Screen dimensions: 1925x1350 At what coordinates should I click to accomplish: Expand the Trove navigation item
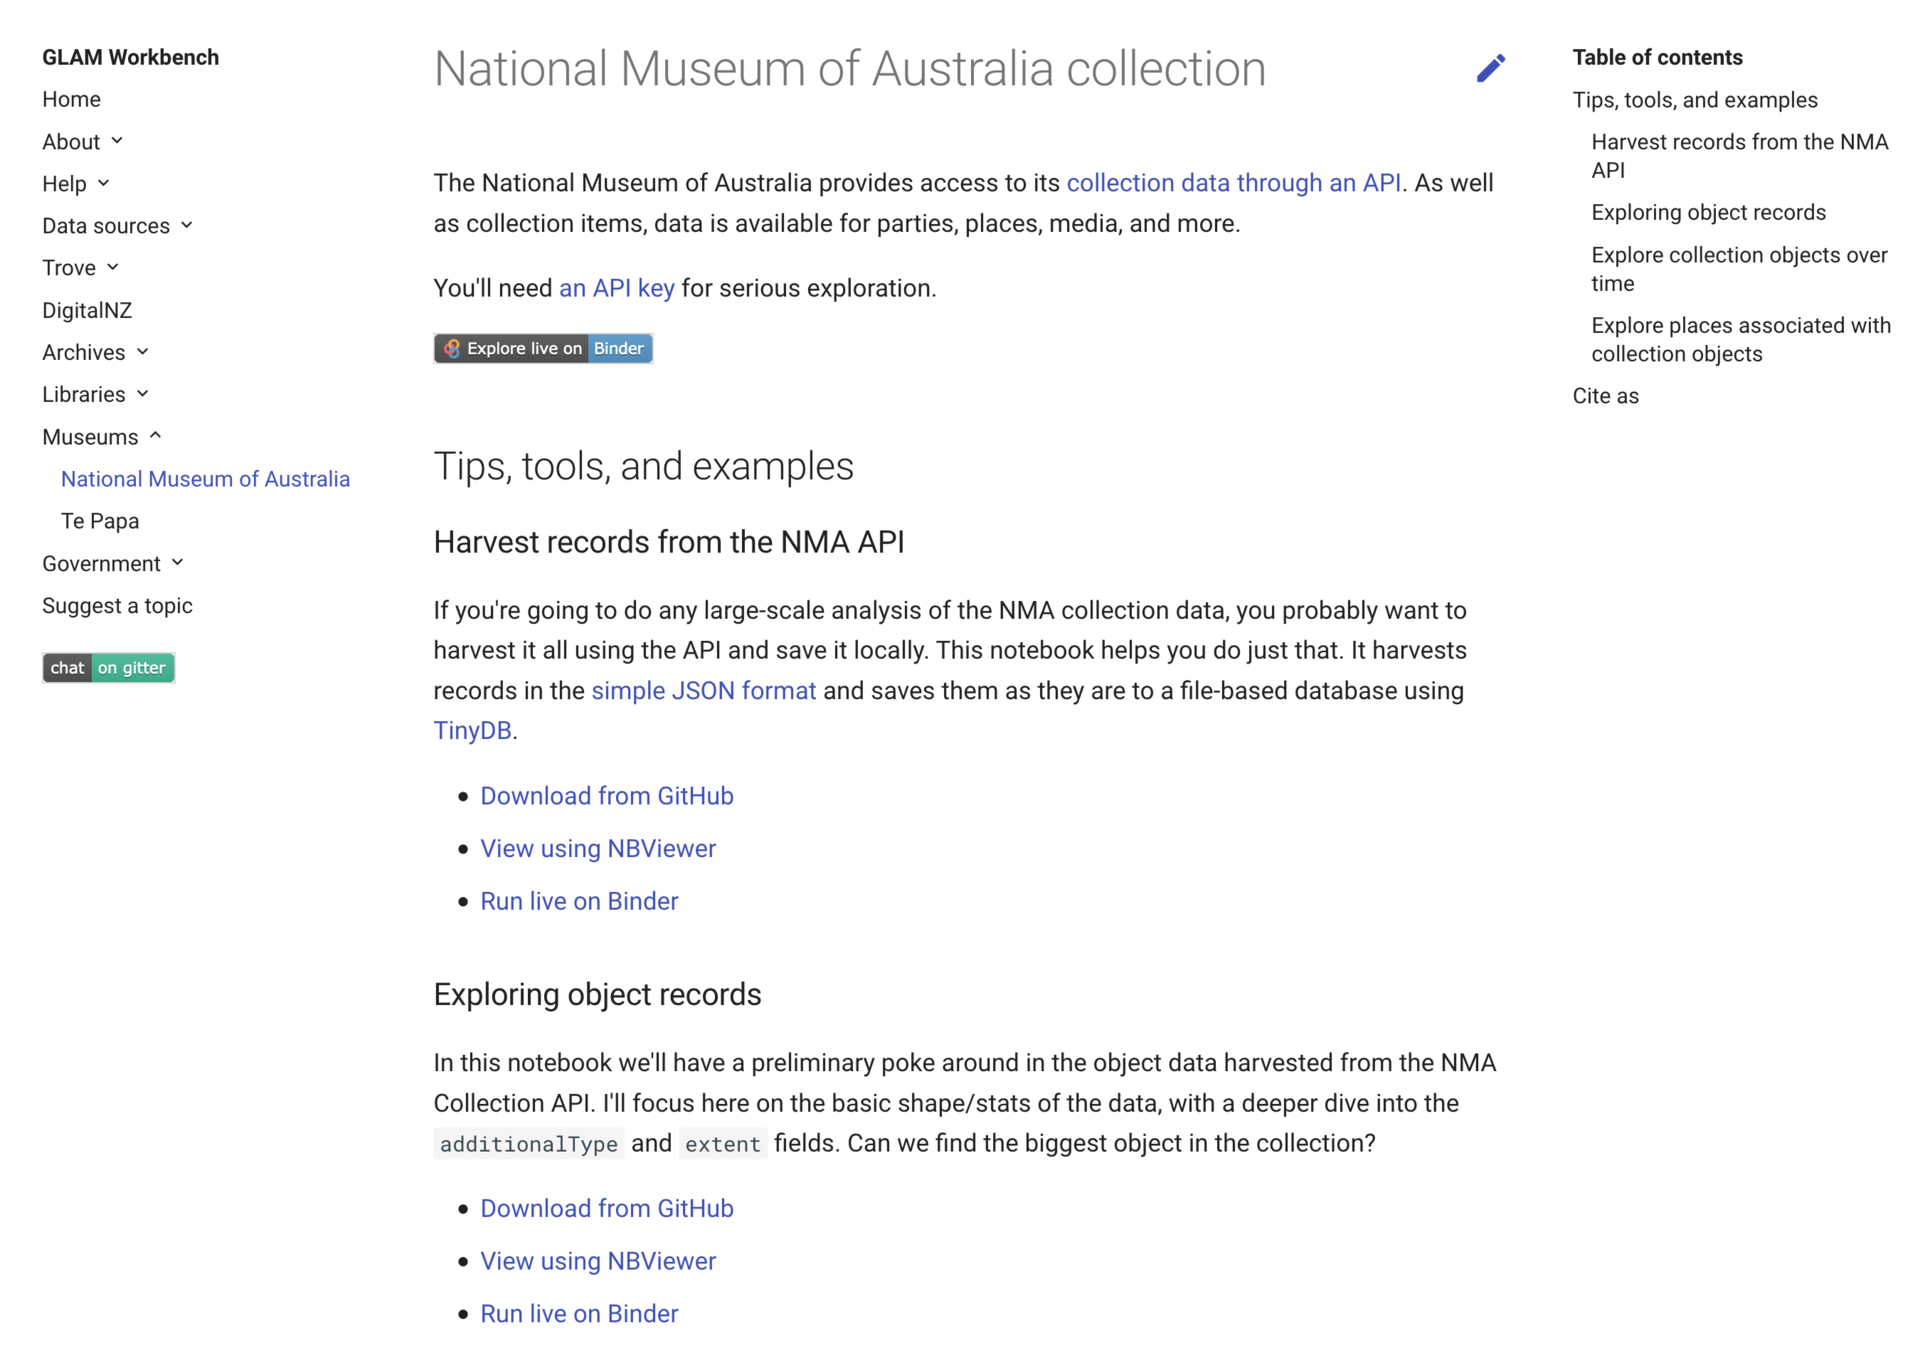[112, 267]
